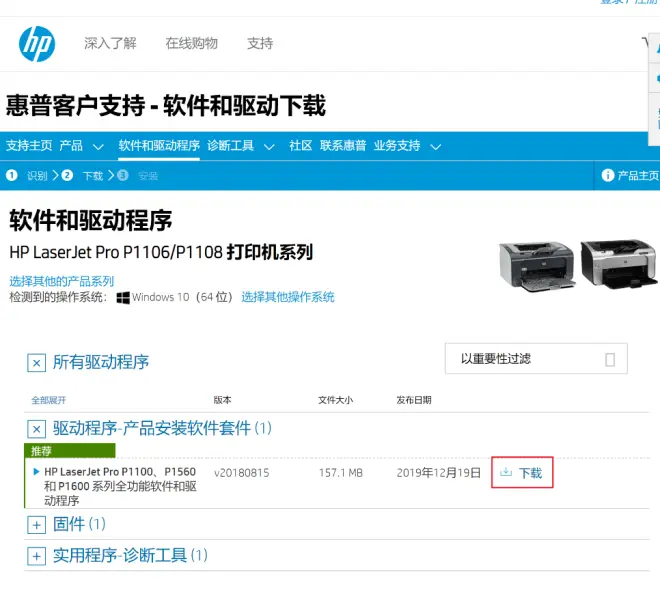
Task: Collapse 驱动程序-产品安装软件套件 section box
Action: tap(37, 429)
